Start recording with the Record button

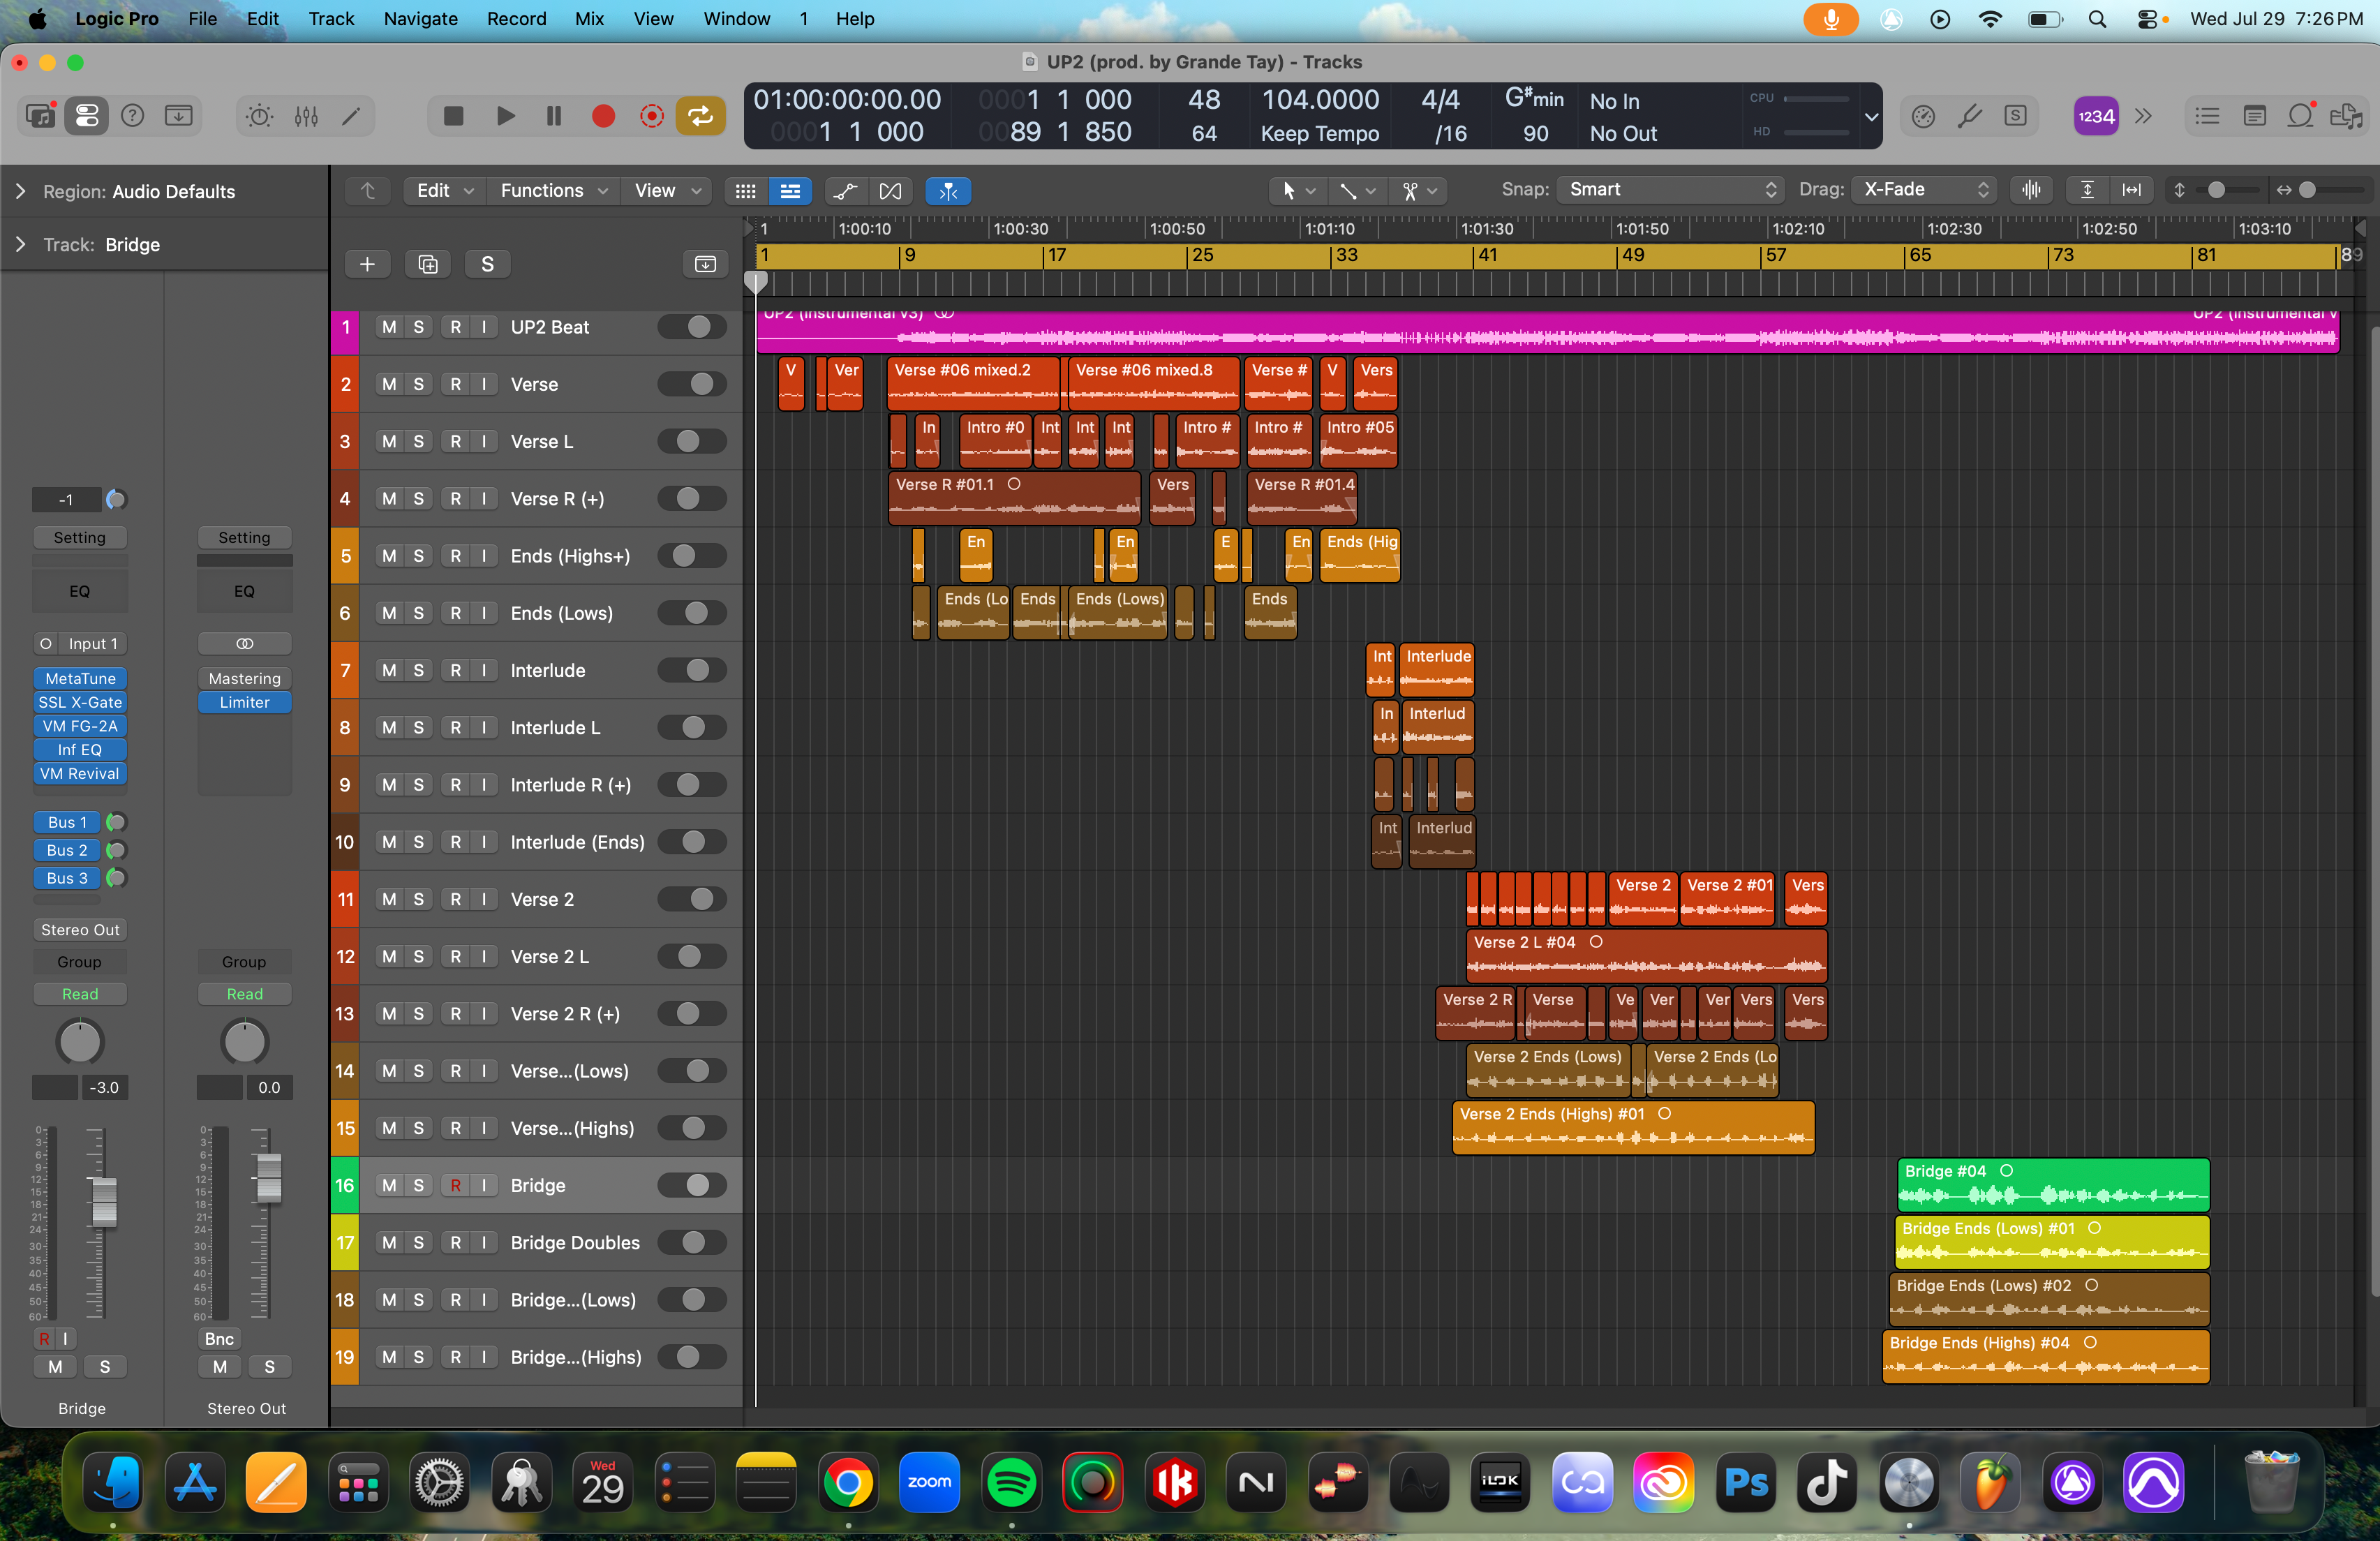point(603,116)
